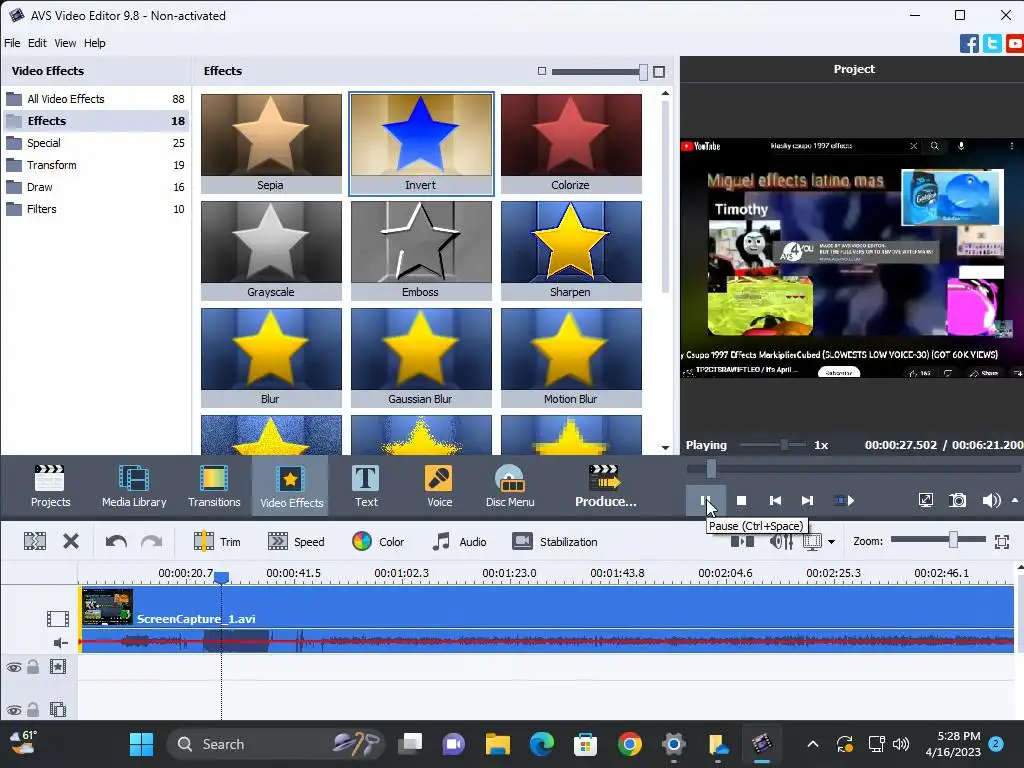1024x768 pixels.
Task: Select the Special effects category
Action: tap(95, 143)
